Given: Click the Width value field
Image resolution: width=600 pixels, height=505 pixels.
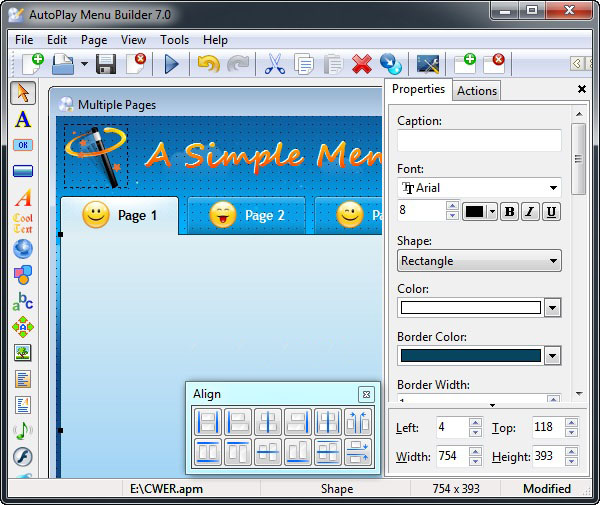Looking at the screenshot, I should coord(452,456).
